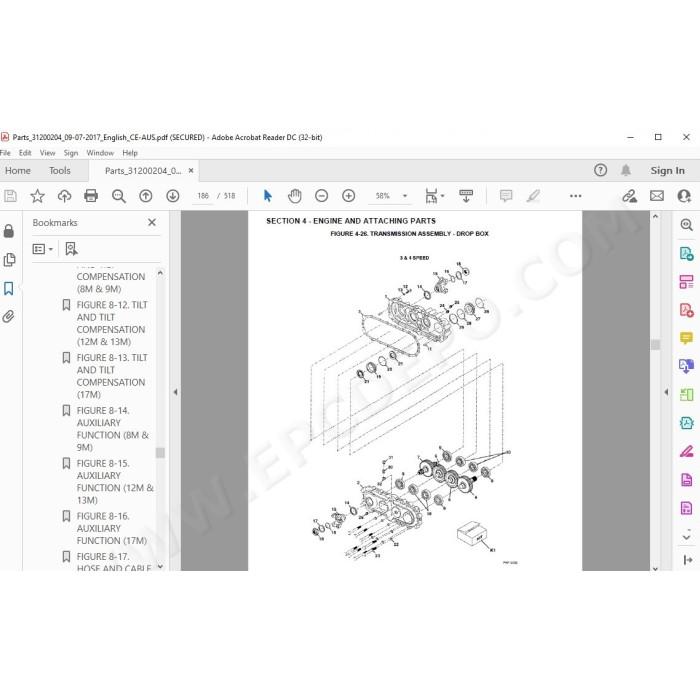700x700 pixels.
Task: Click the document vertical scrollbar thumb
Action: pyautogui.click(x=655, y=344)
